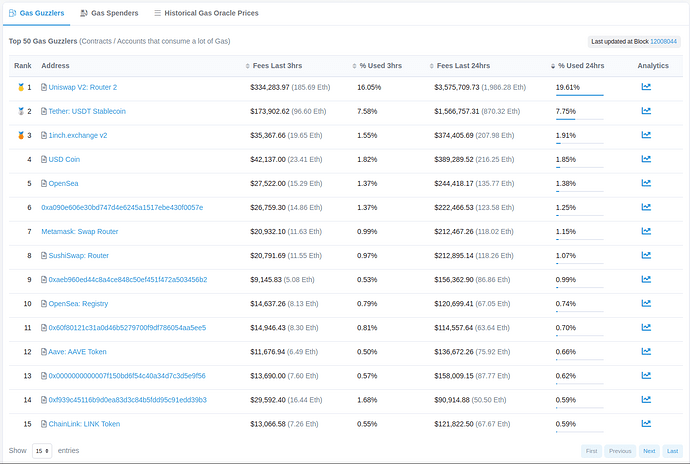690x464 pixels.
Task: Switch to the Gas Guzzlers tab
Action: 37,13
